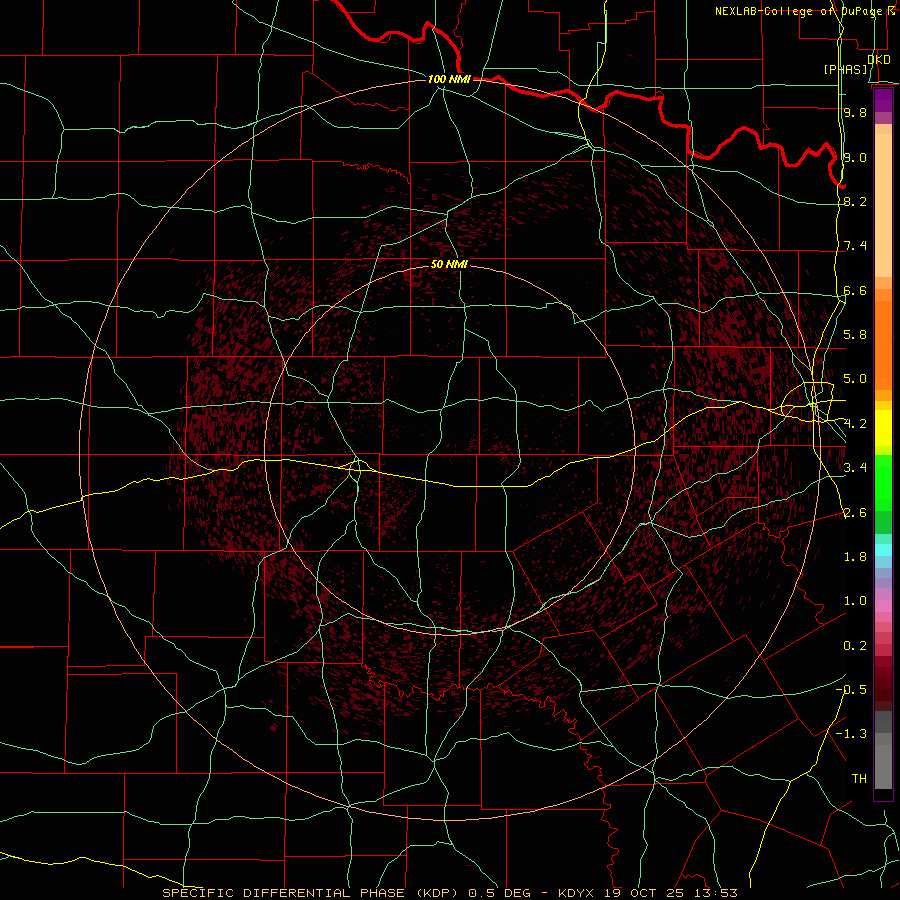The height and width of the screenshot is (900, 900).
Task: Click the 5.0 scale value
Action: 855,379
